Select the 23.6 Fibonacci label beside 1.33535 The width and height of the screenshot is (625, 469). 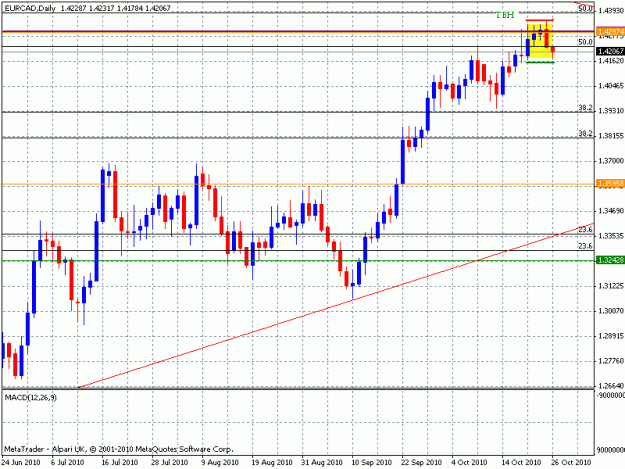(x=585, y=230)
